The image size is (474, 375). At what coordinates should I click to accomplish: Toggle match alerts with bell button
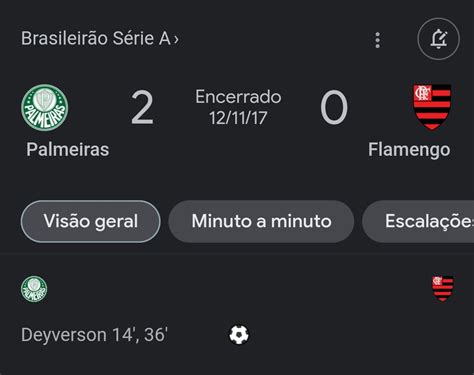[x=438, y=39]
